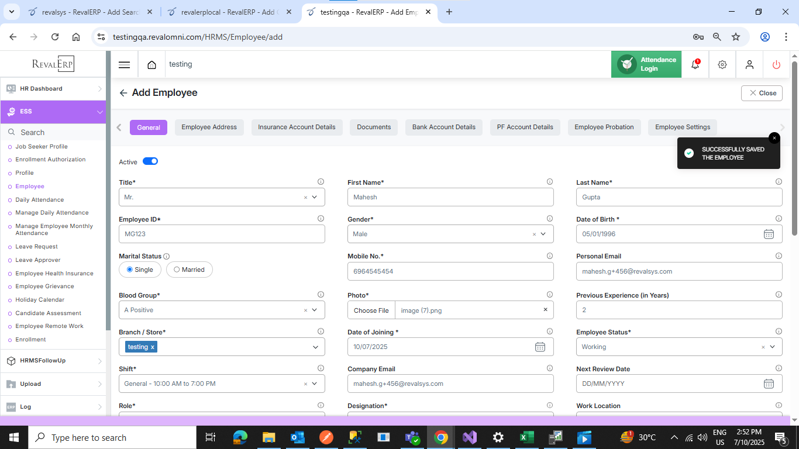Screen dimensions: 799x449
Task: Open the Bank Account Details tab
Action: point(443,127)
